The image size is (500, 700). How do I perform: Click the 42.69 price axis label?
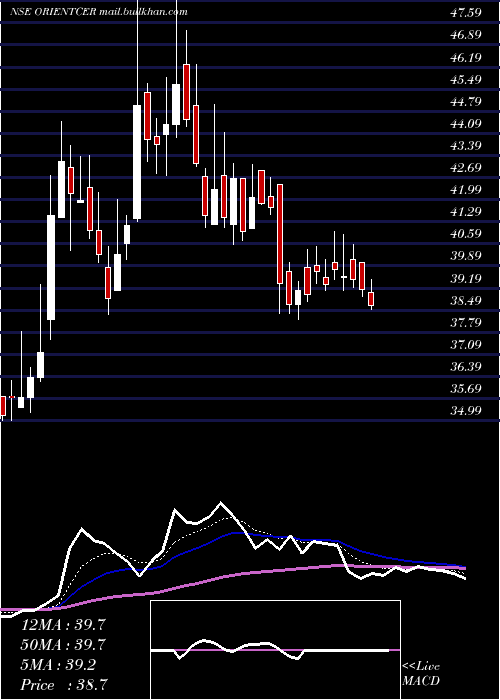[466, 167]
